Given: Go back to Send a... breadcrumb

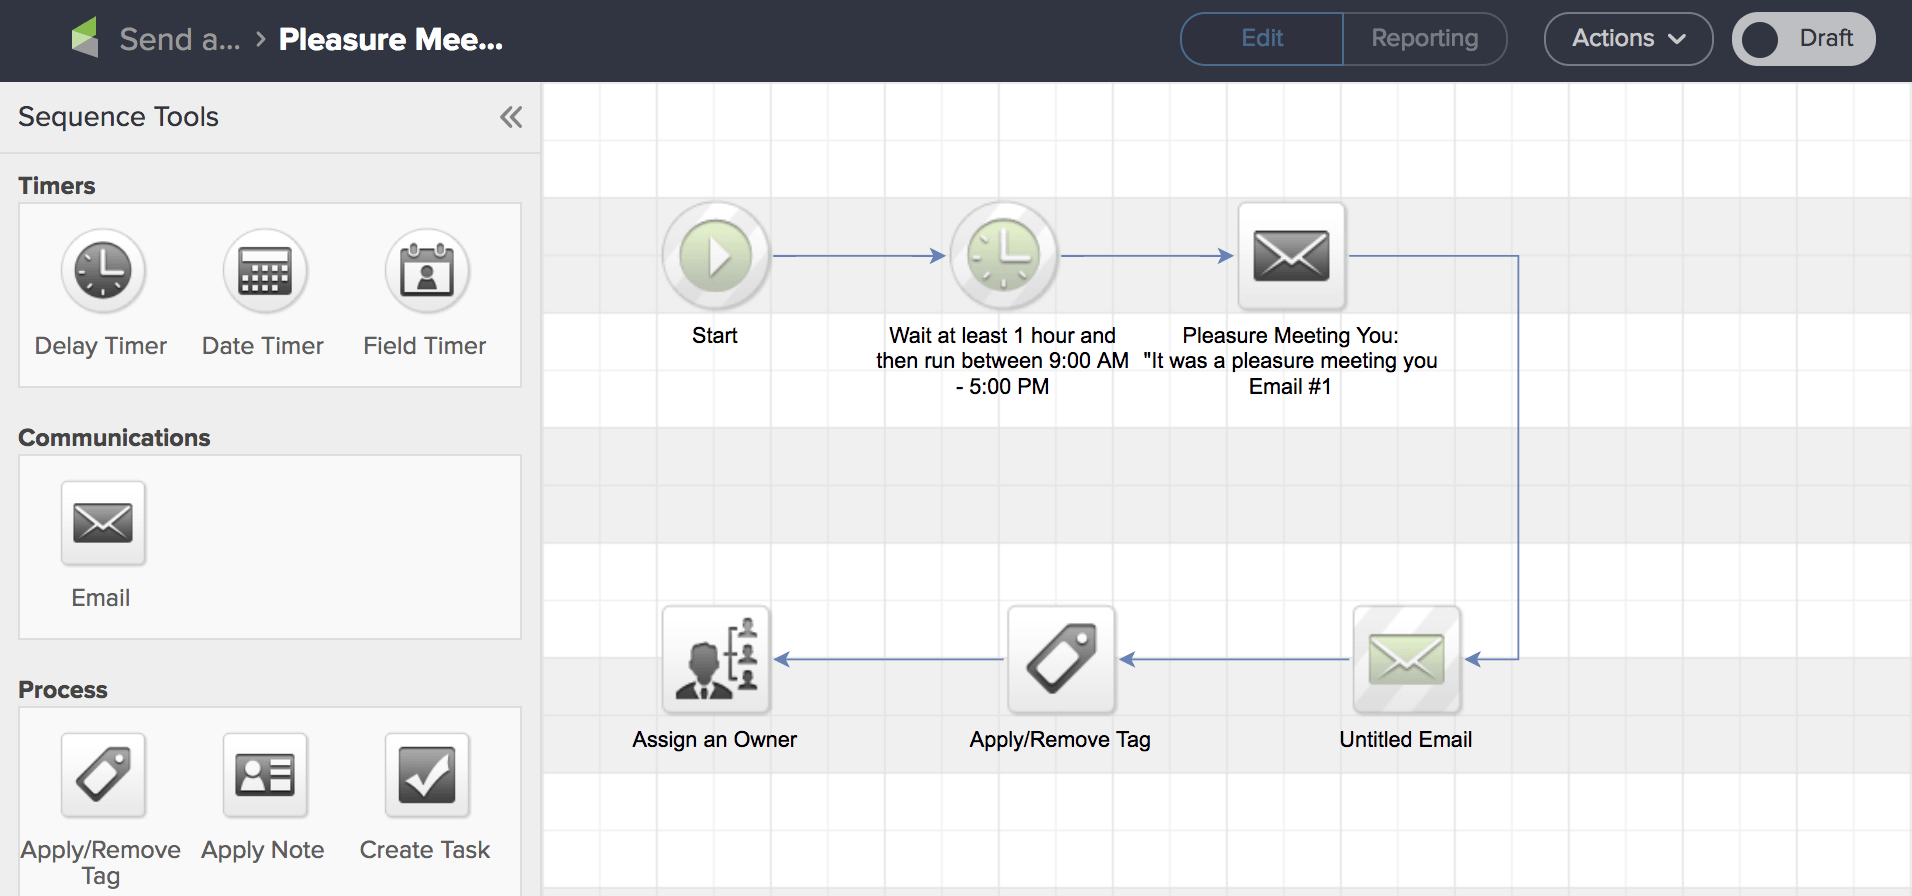Looking at the screenshot, I should (x=180, y=39).
